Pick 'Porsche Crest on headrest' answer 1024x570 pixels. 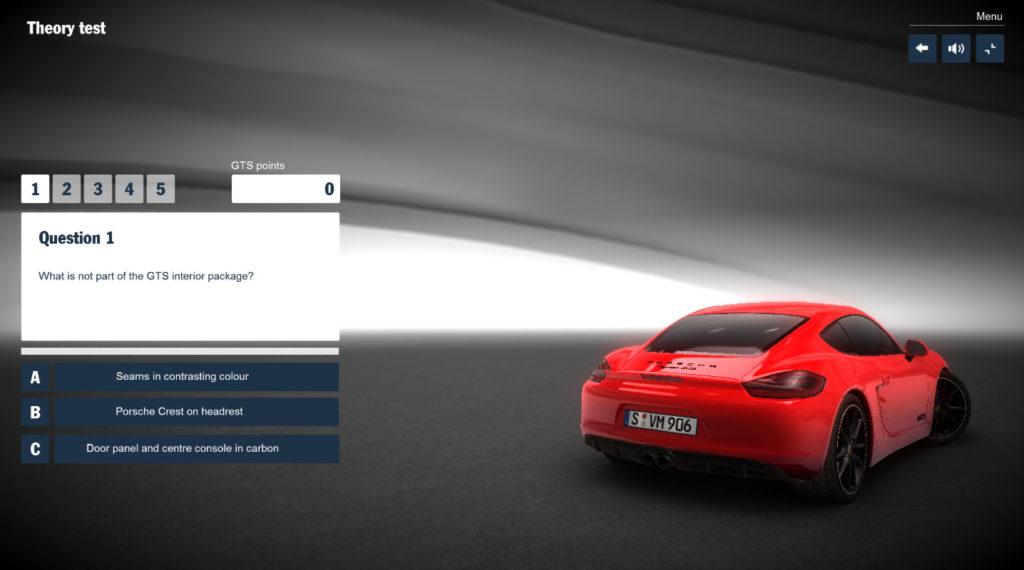tap(196, 412)
